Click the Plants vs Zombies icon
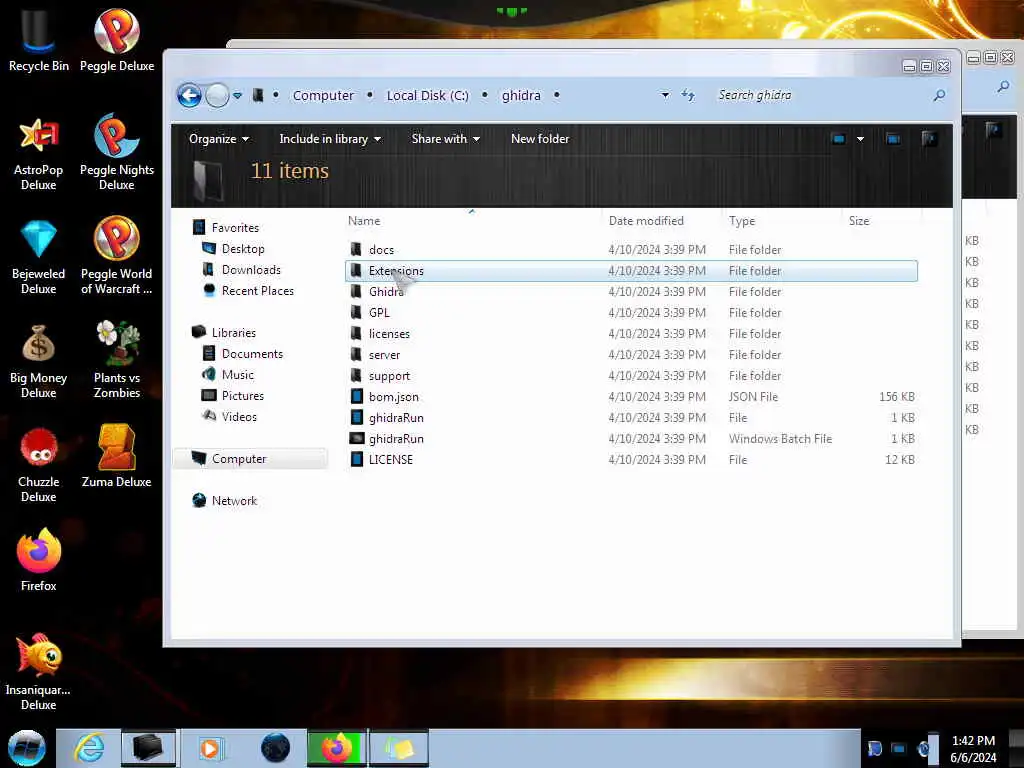The height and width of the screenshot is (768, 1024). point(117,360)
